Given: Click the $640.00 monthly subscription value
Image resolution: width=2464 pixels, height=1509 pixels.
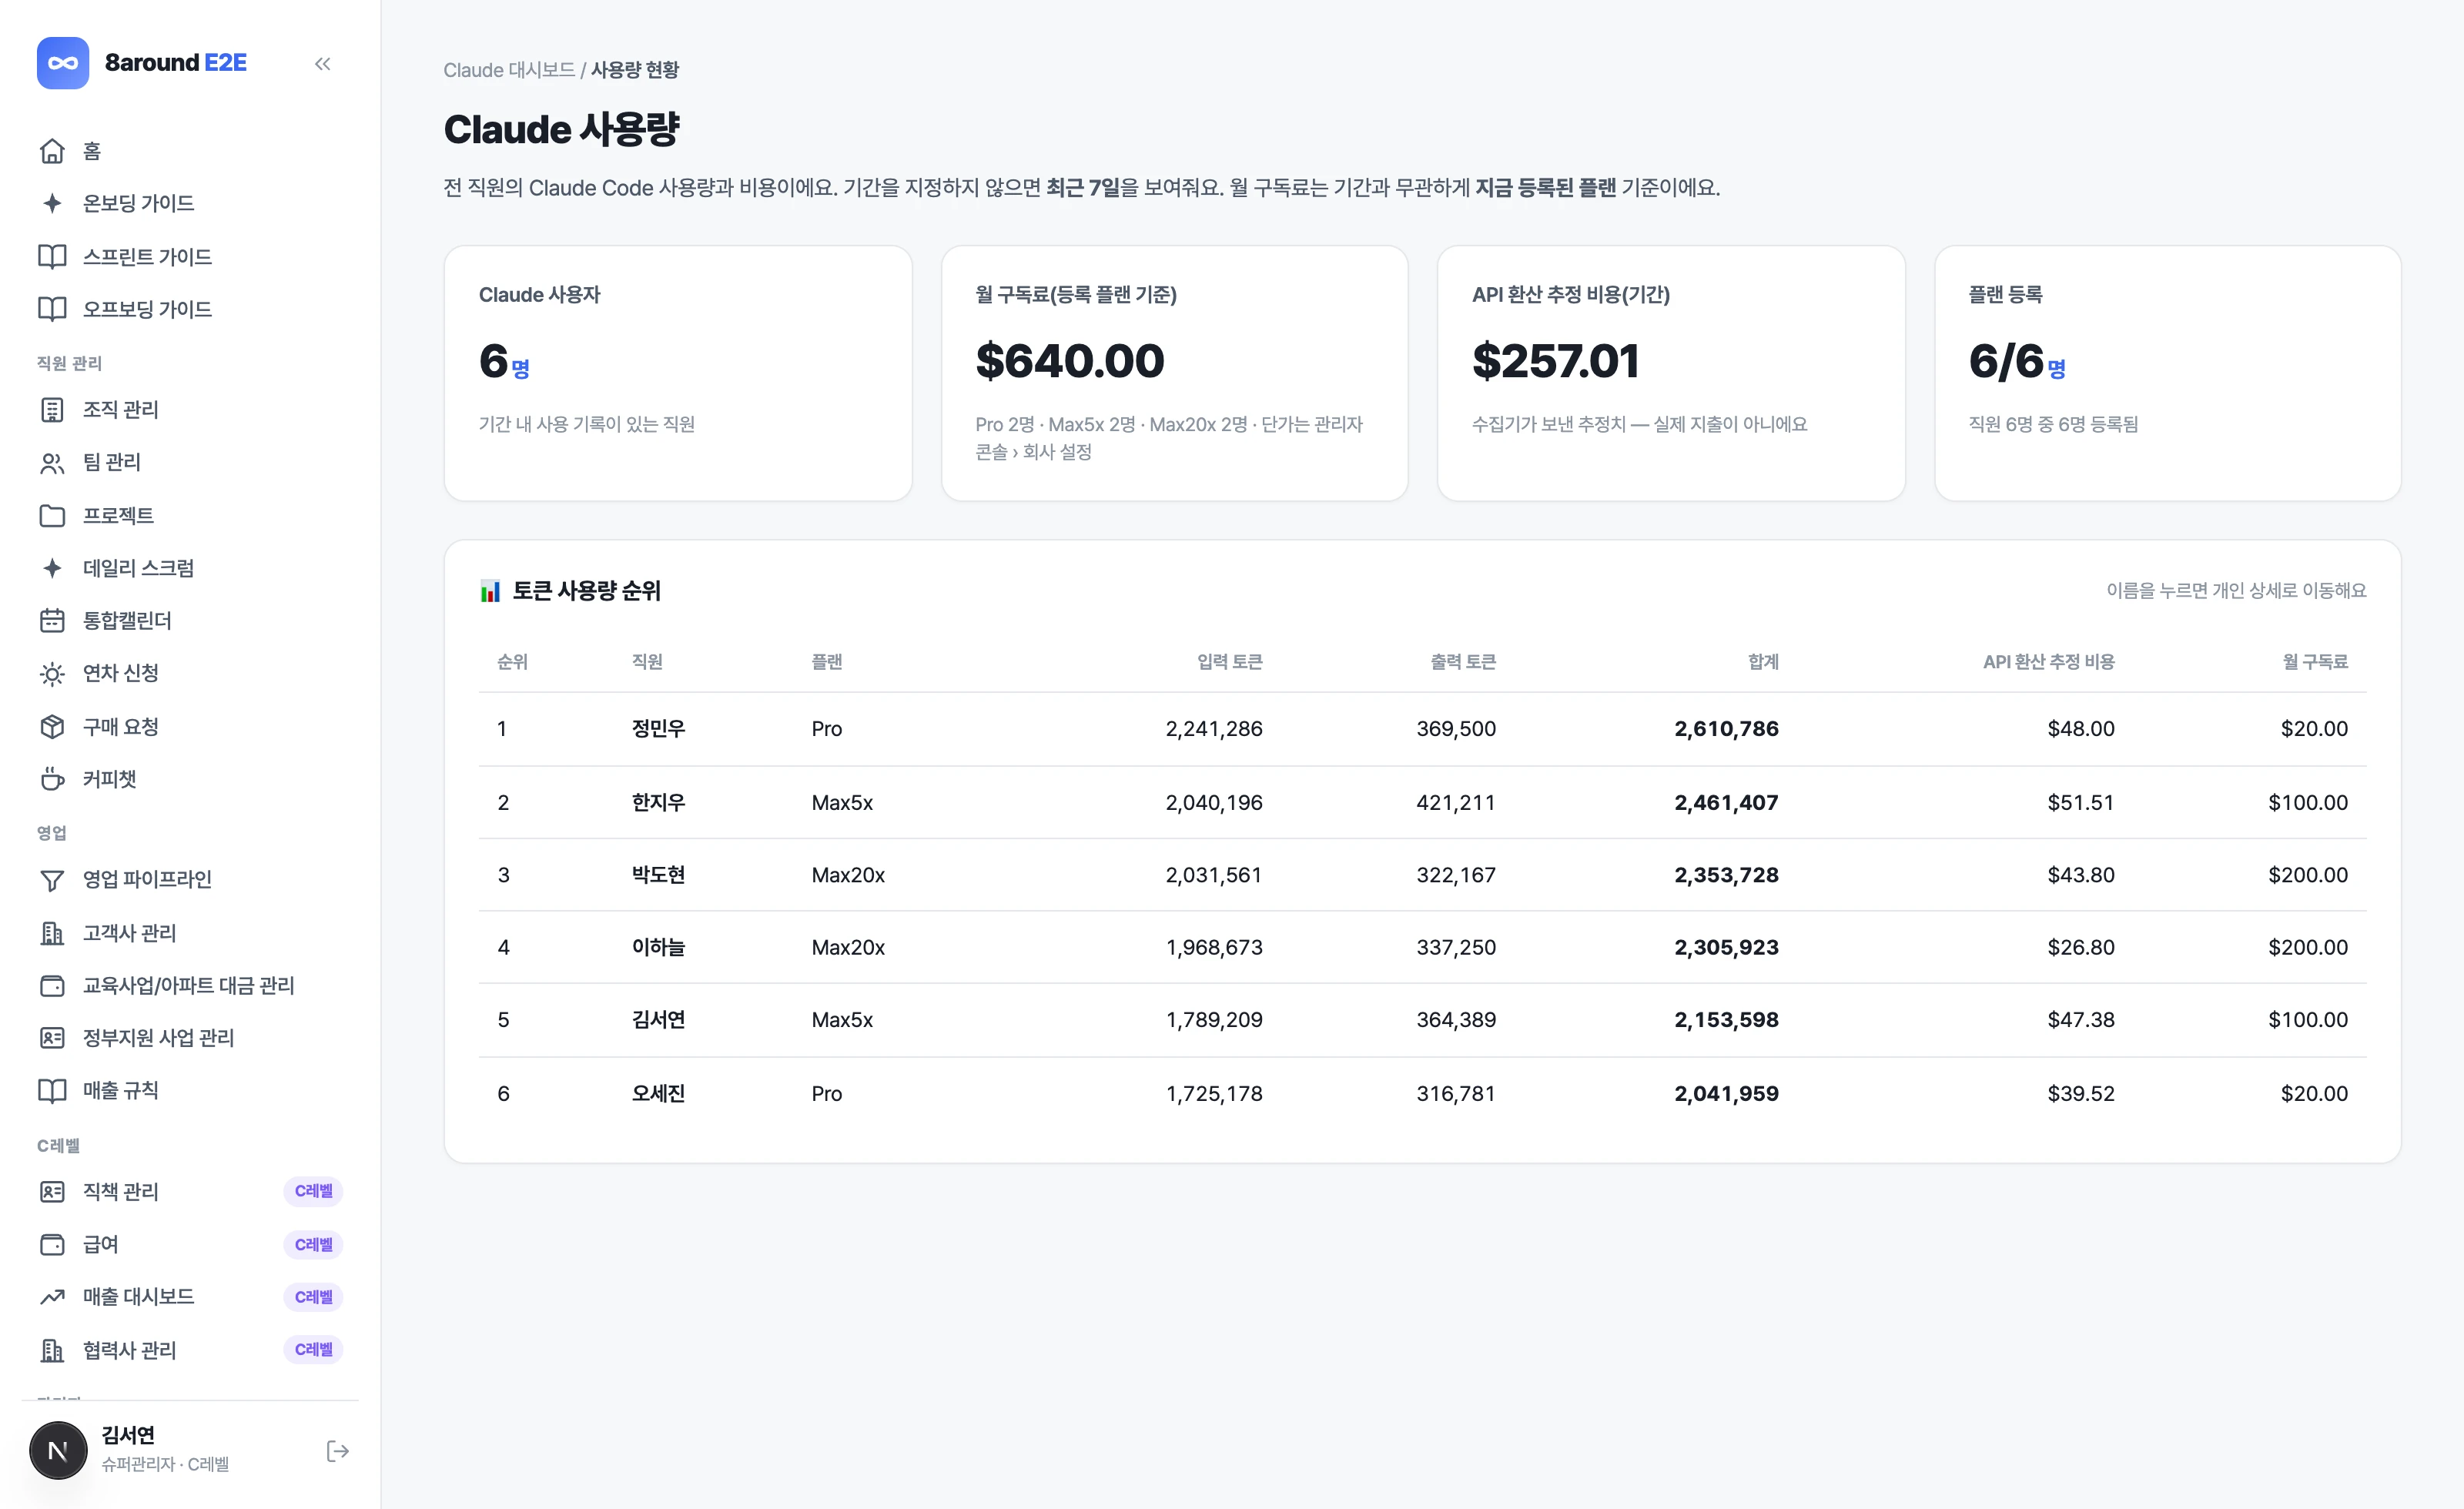Looking at the screenshot, I should (x=1070, y=361).
